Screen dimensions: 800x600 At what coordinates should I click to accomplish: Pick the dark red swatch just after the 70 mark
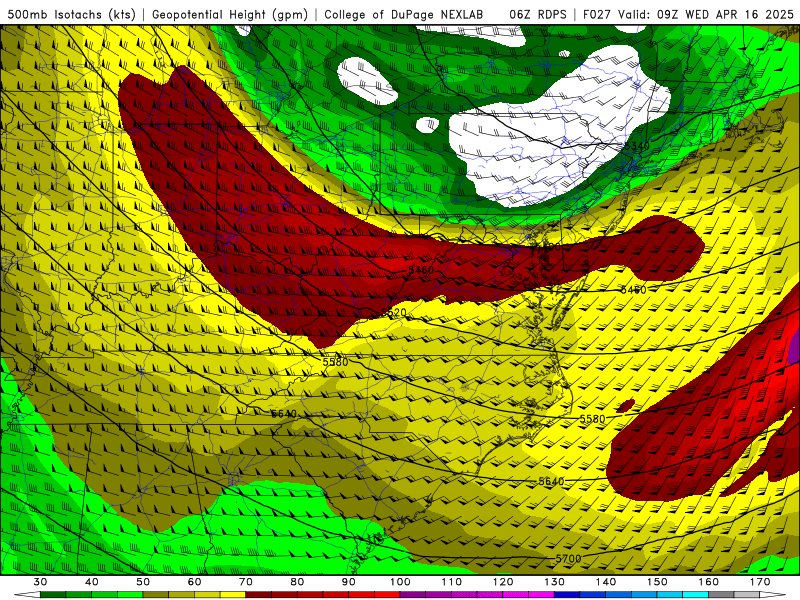point(259,595)
